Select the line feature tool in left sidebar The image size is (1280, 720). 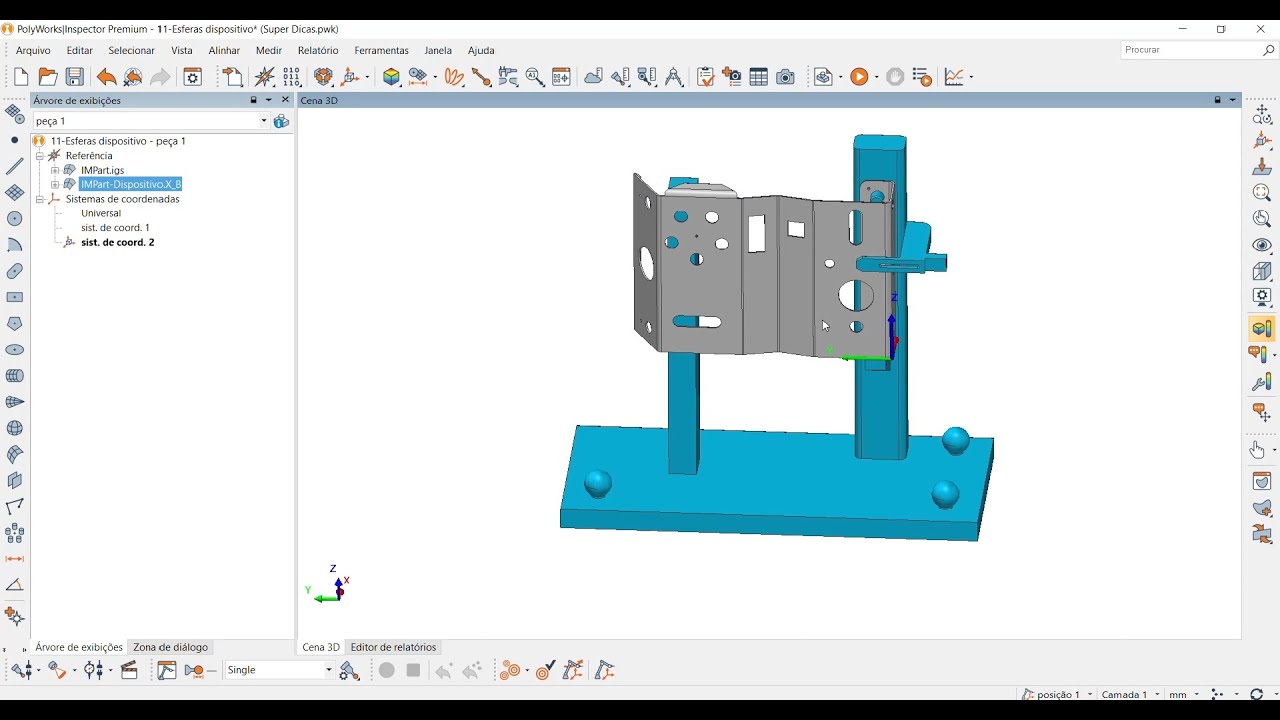point(15,166)
